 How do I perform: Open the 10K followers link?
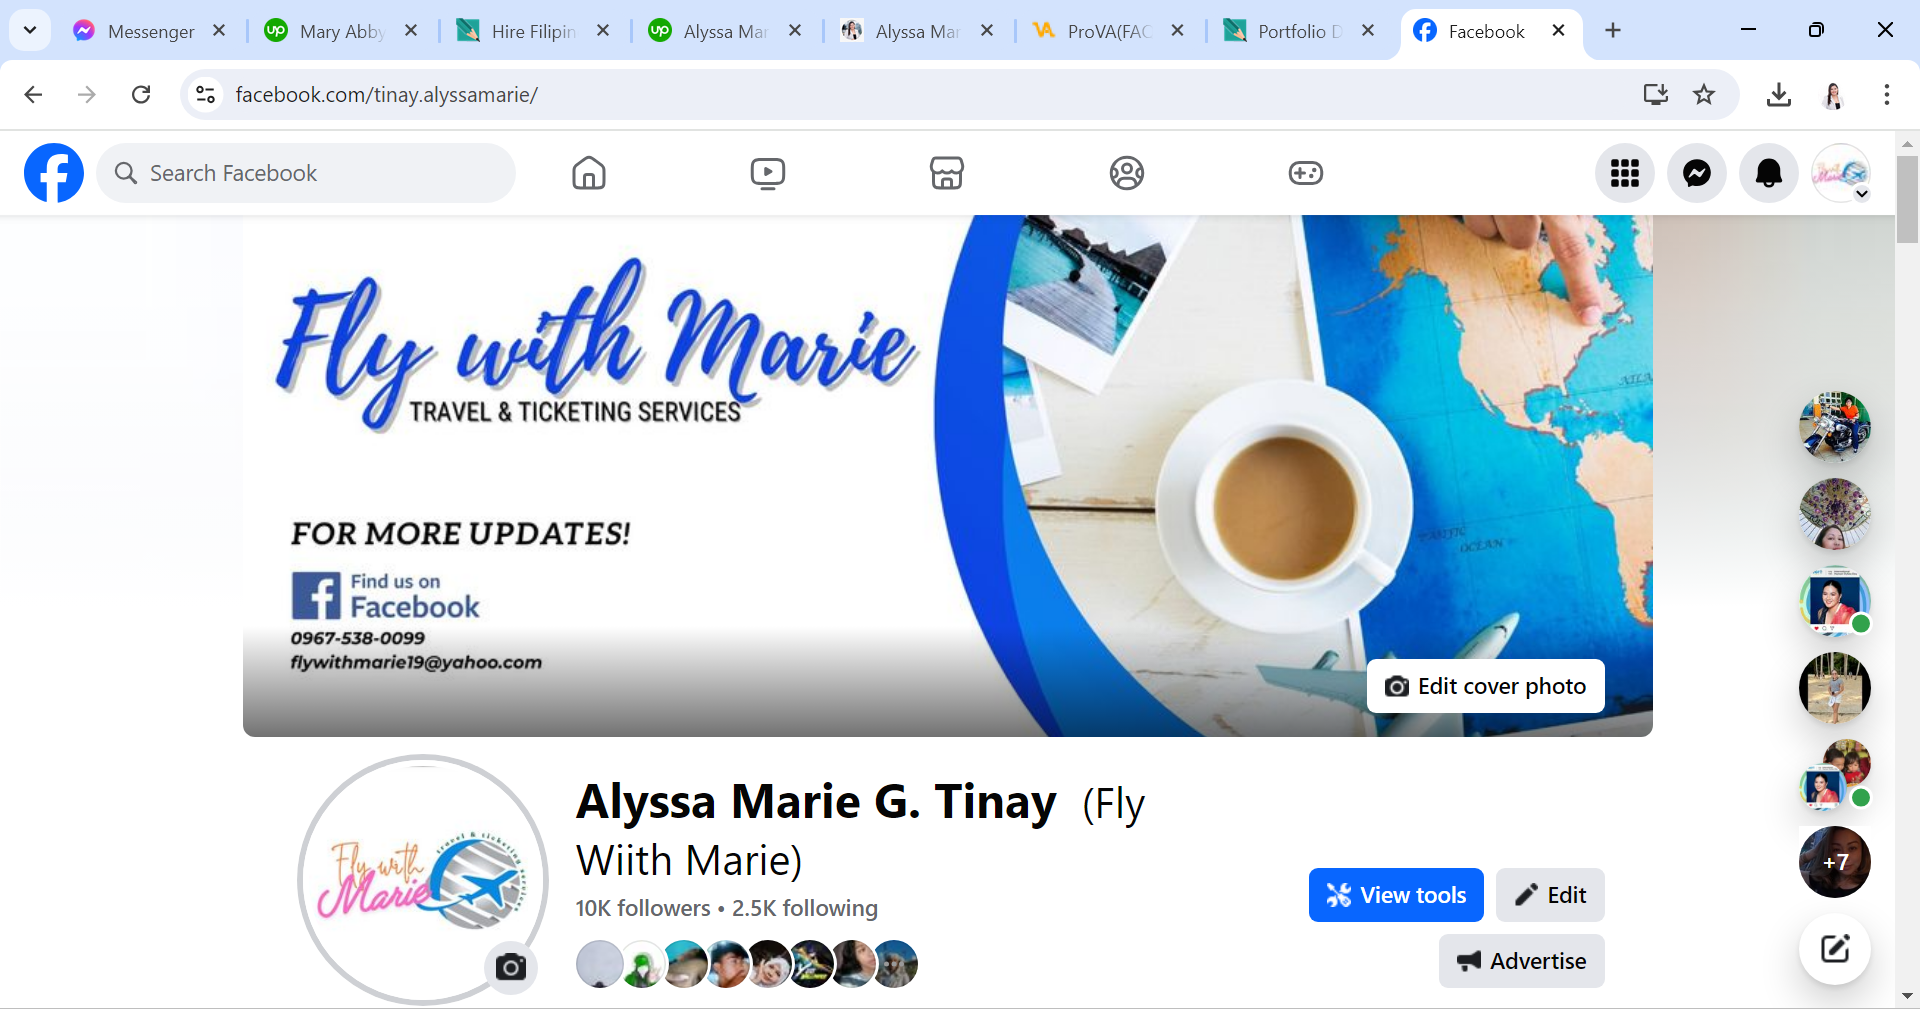[643, 908]
